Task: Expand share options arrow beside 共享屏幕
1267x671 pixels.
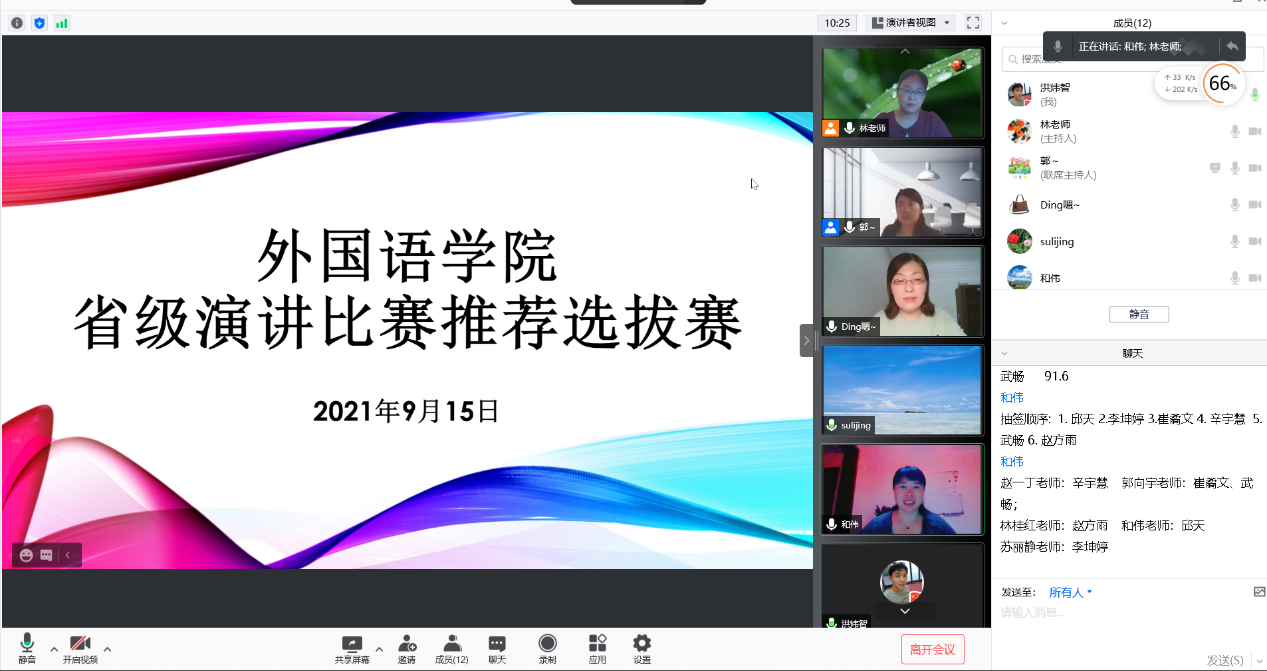Action: click(379, 649)
